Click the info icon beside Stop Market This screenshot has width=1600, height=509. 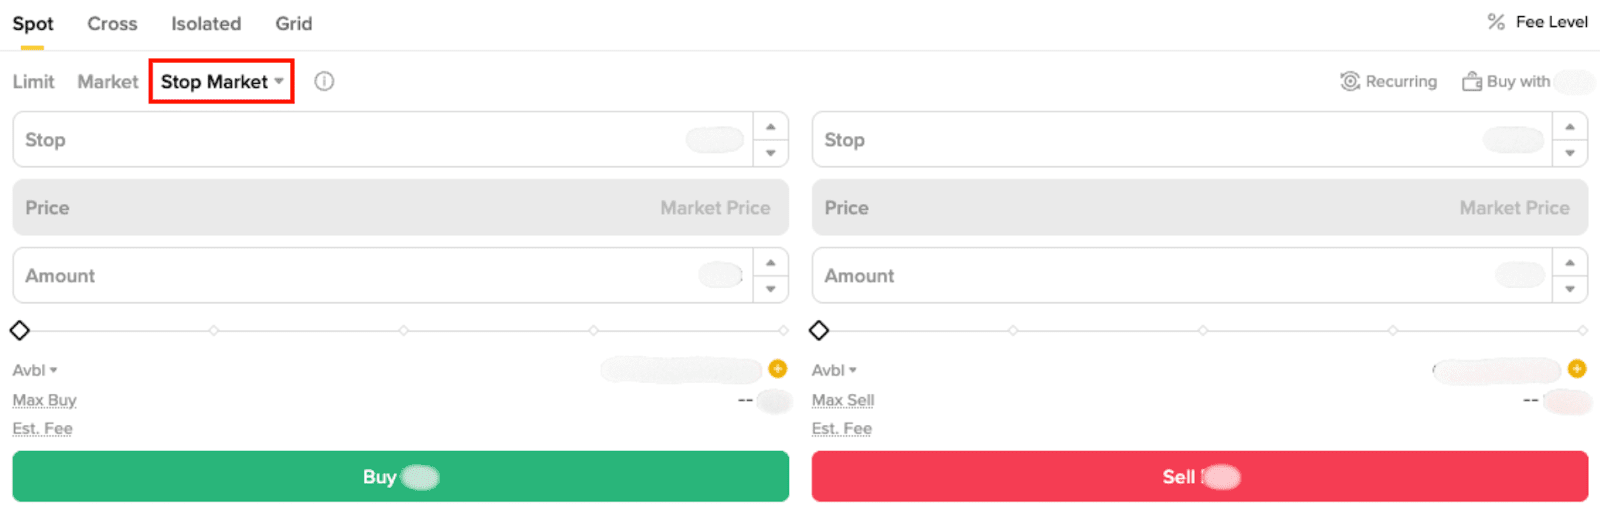[324, 82]
